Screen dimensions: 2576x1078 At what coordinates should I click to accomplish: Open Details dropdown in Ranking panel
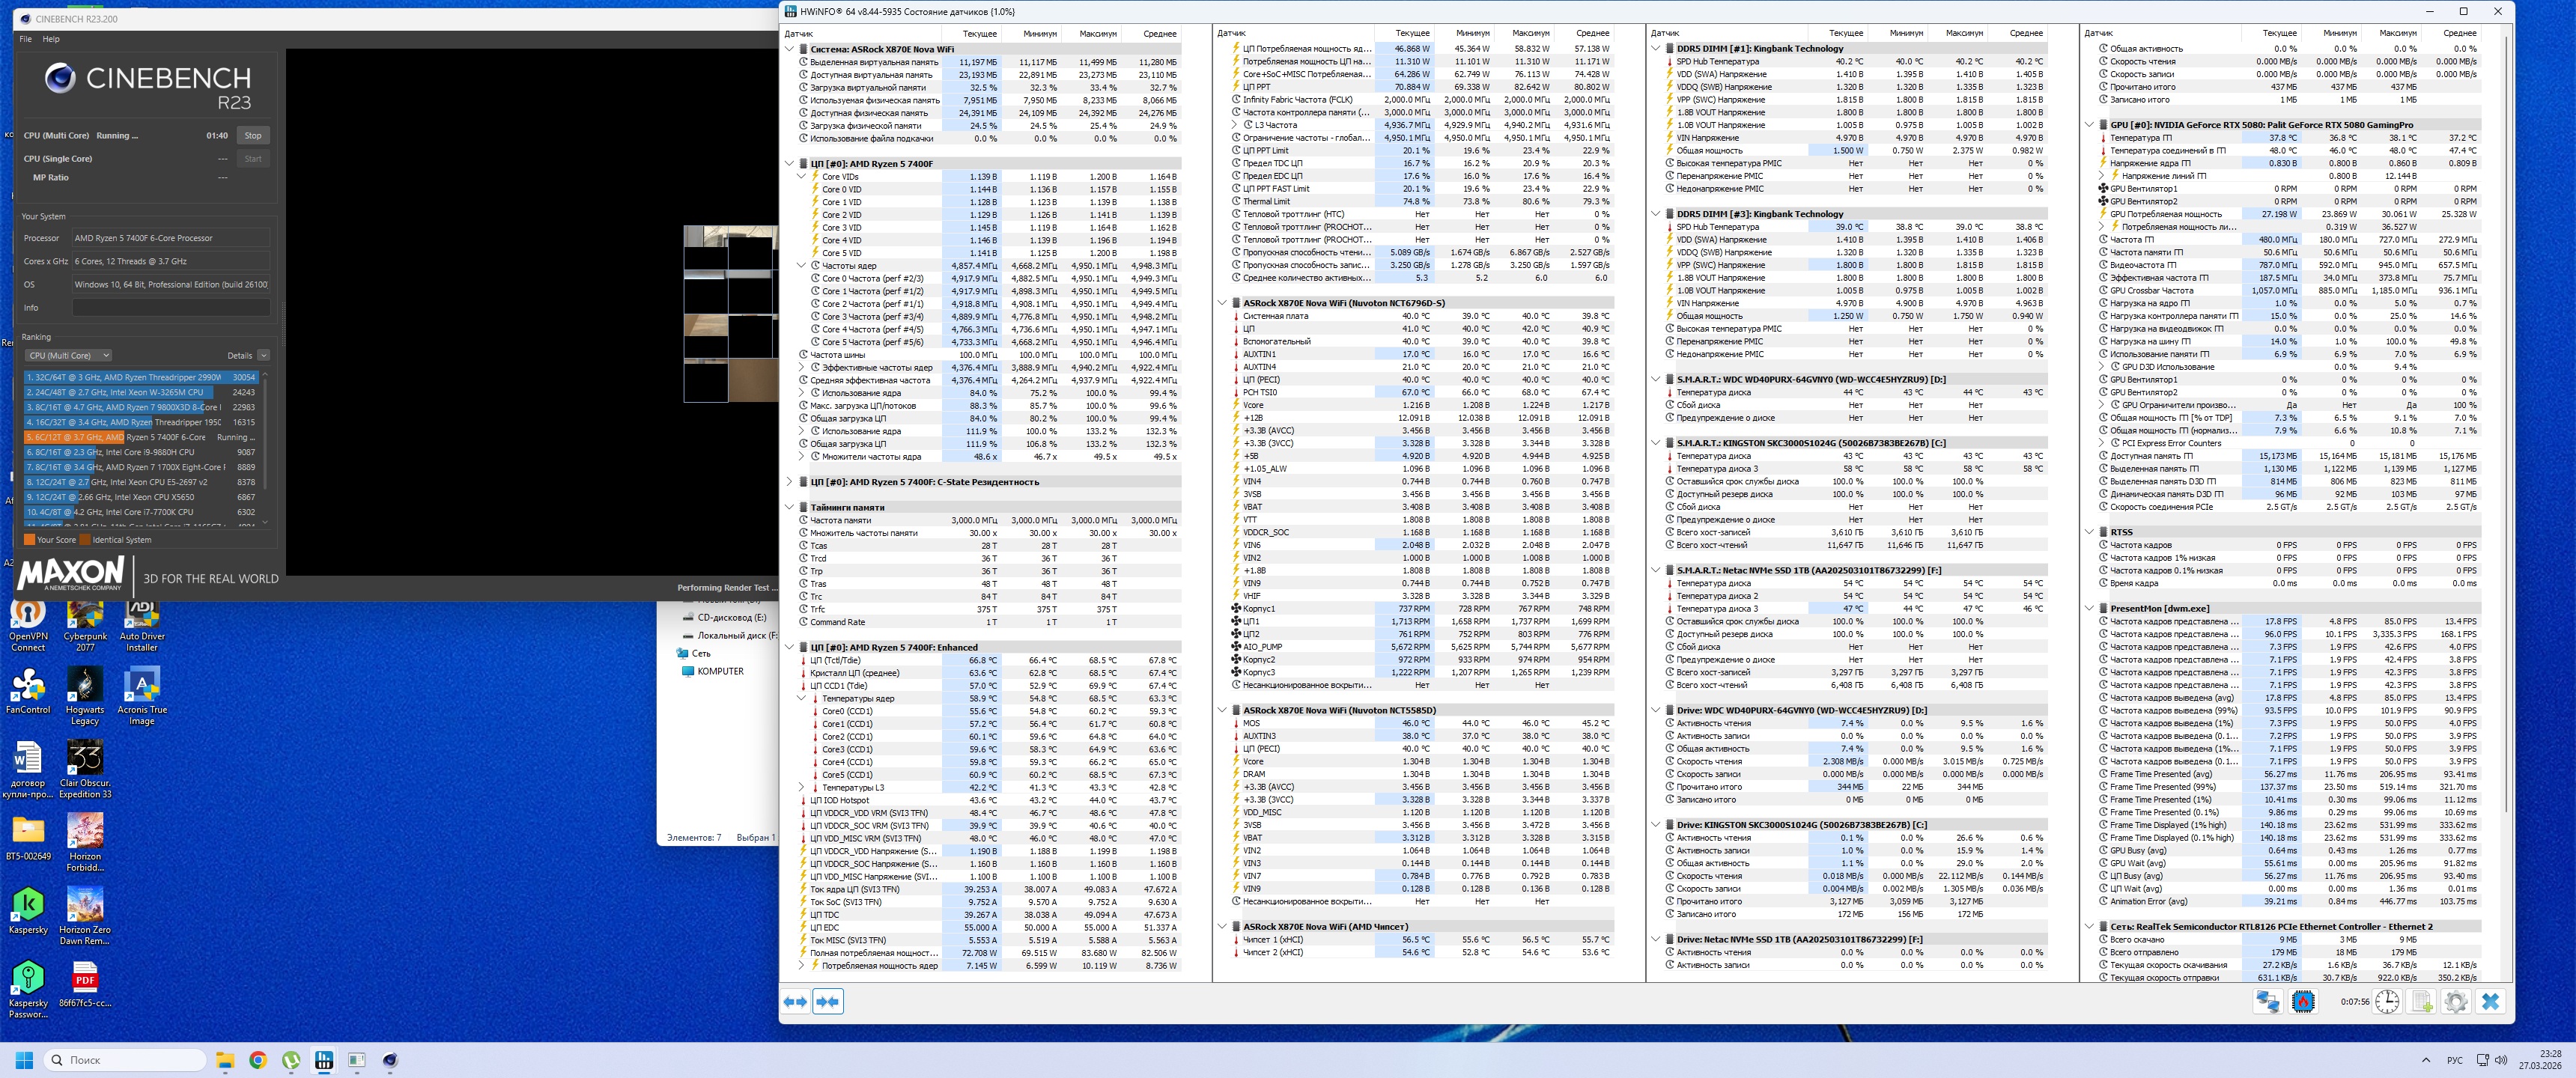click(x=263, y=355)
